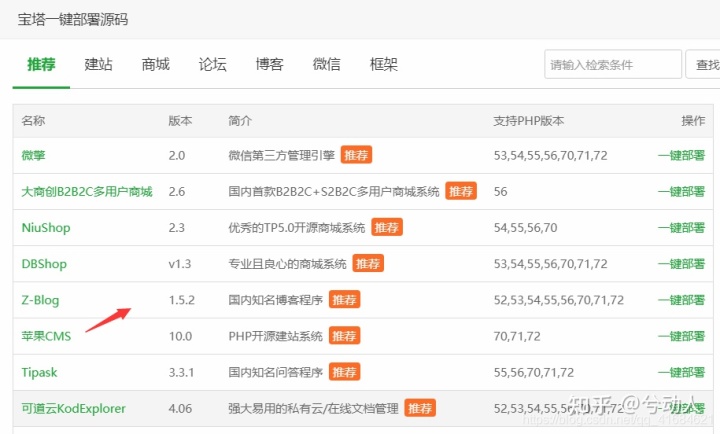Select 苹果CMS version cell 10.0
This screenshot has width=720, height=434.
tap(180, 337)
